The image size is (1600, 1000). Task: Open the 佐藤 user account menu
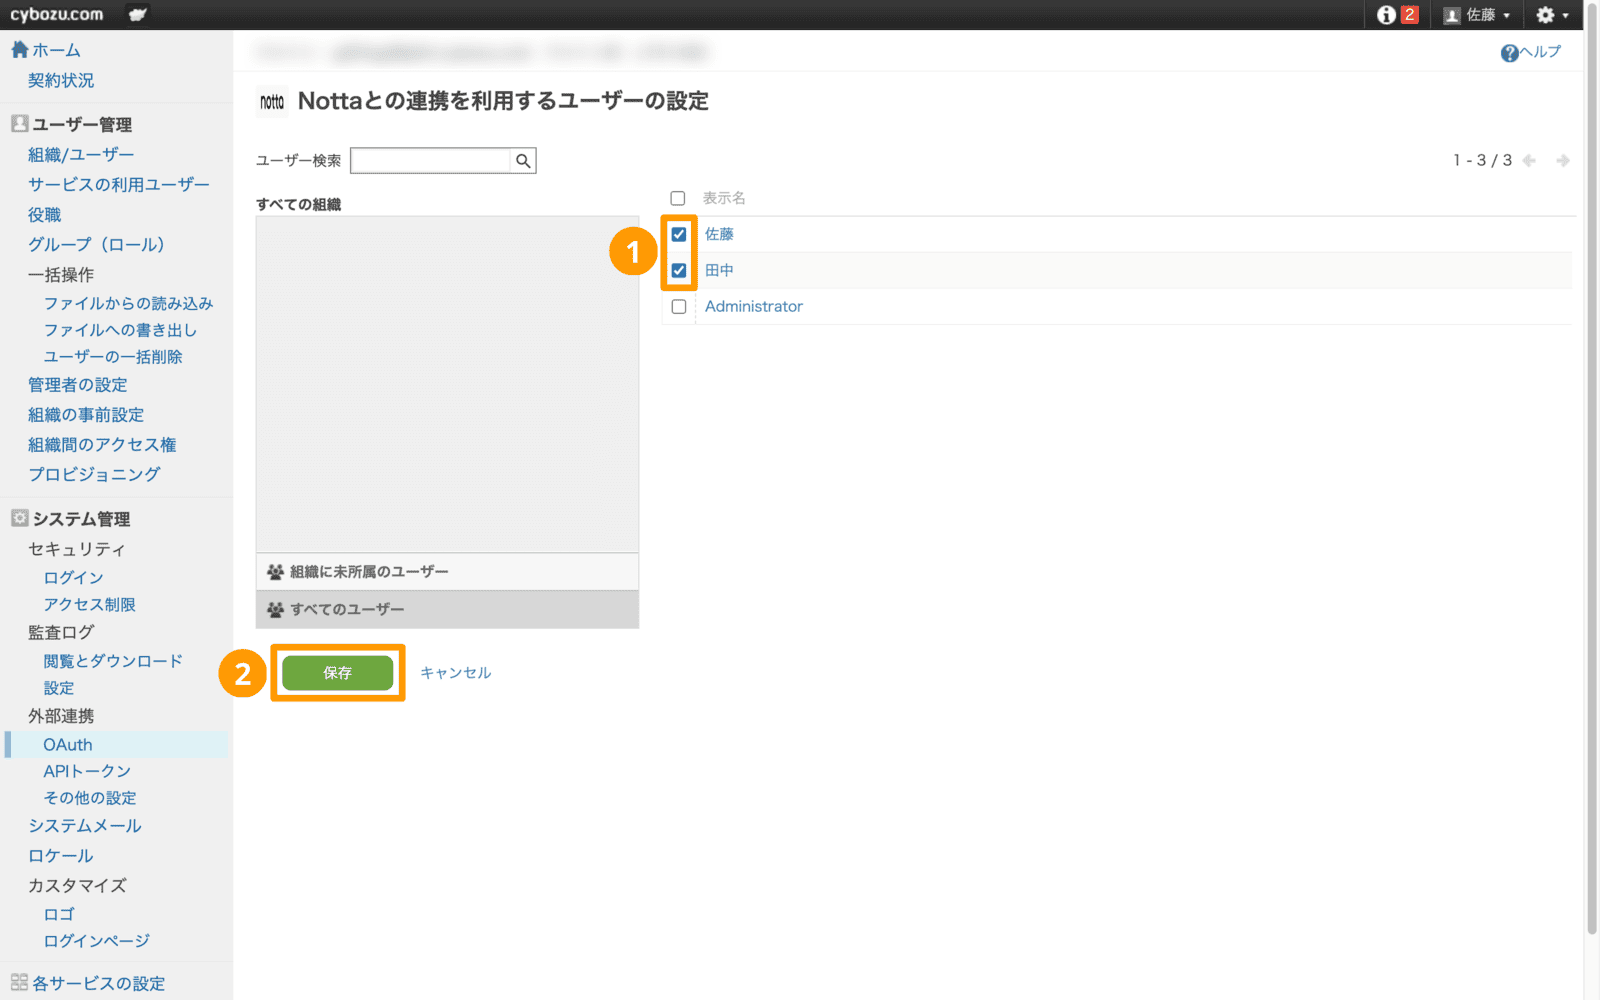click(1477, 15)
